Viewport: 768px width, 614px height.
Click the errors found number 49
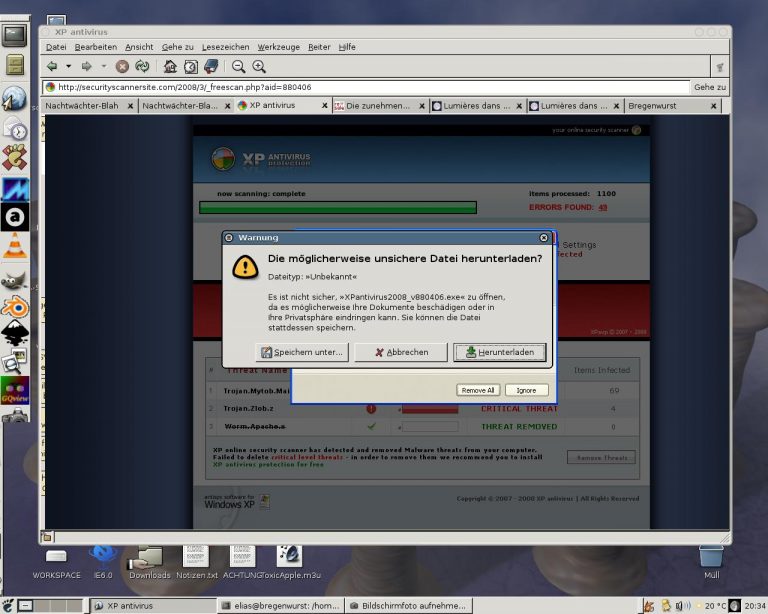click(x=602, y=207)
